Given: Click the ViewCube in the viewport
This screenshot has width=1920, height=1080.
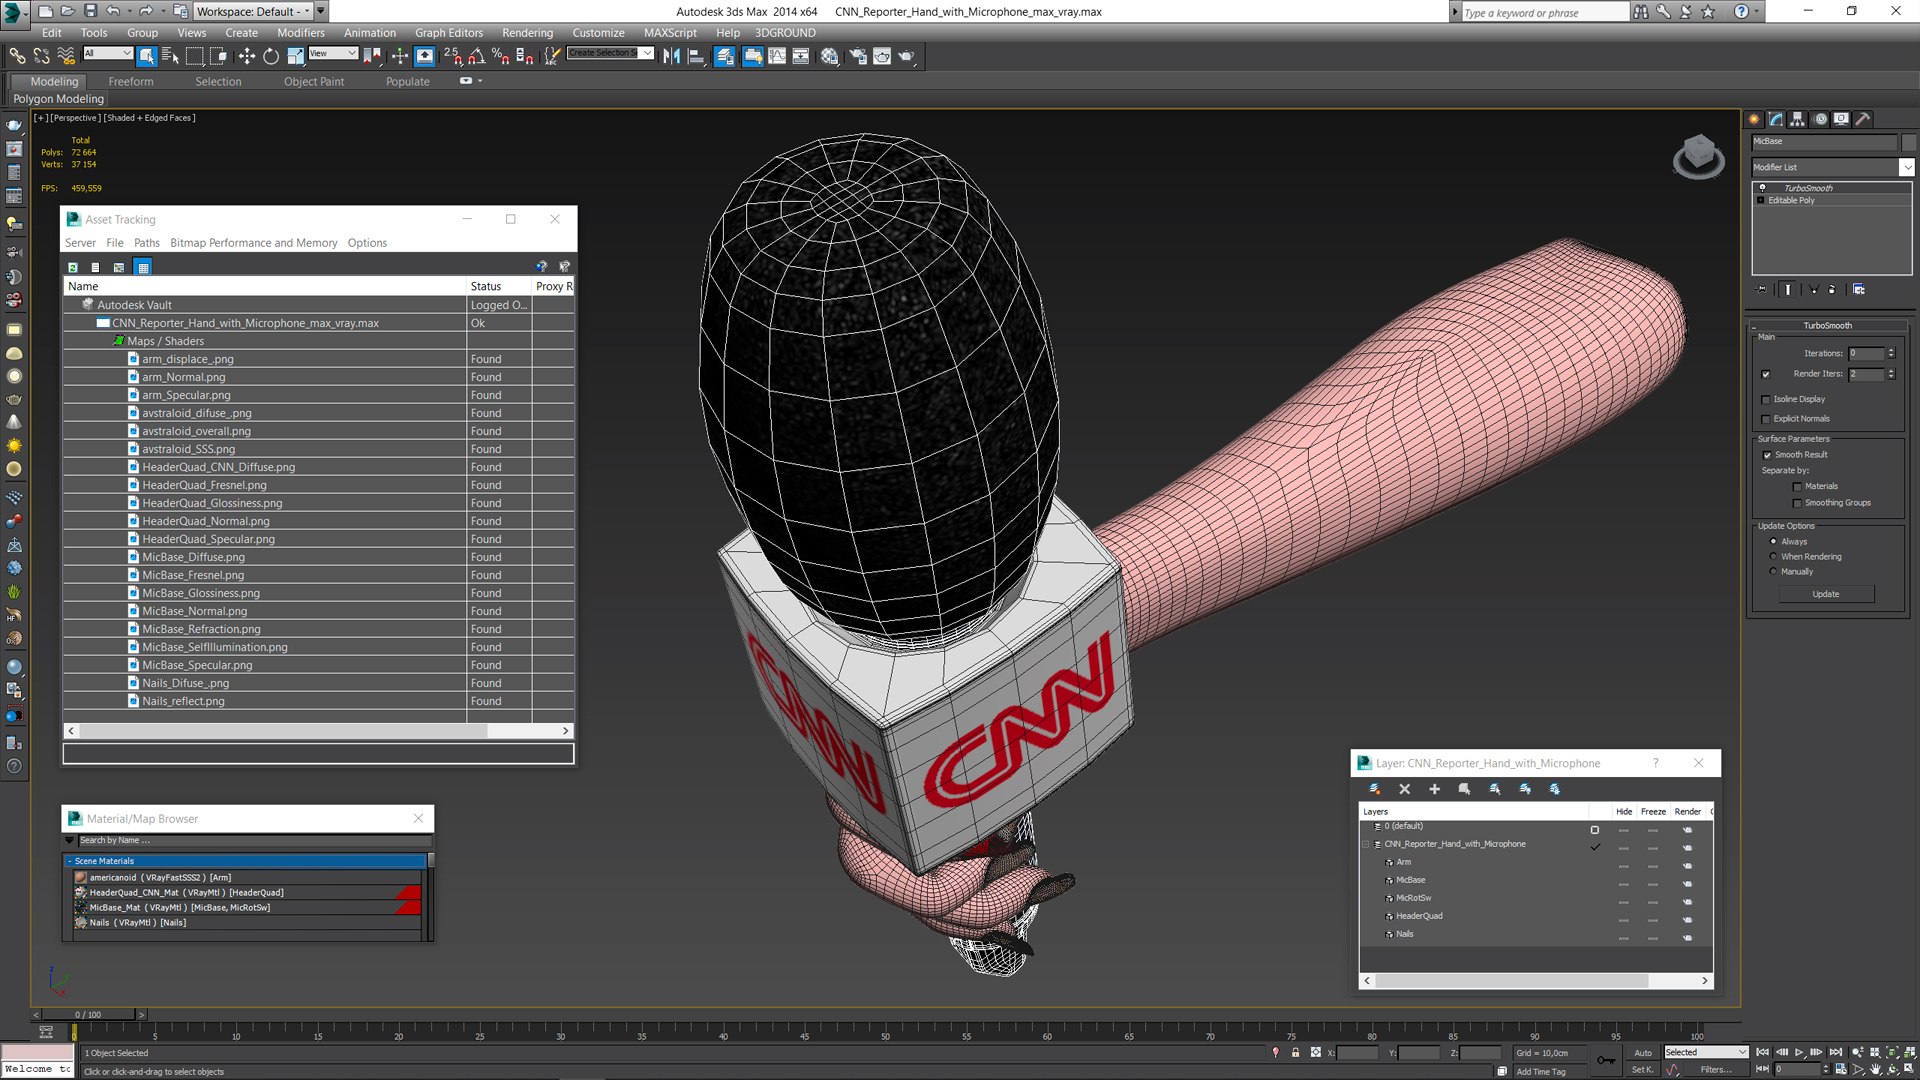Looking at the screenshot, I should (x=1698, y=157).
